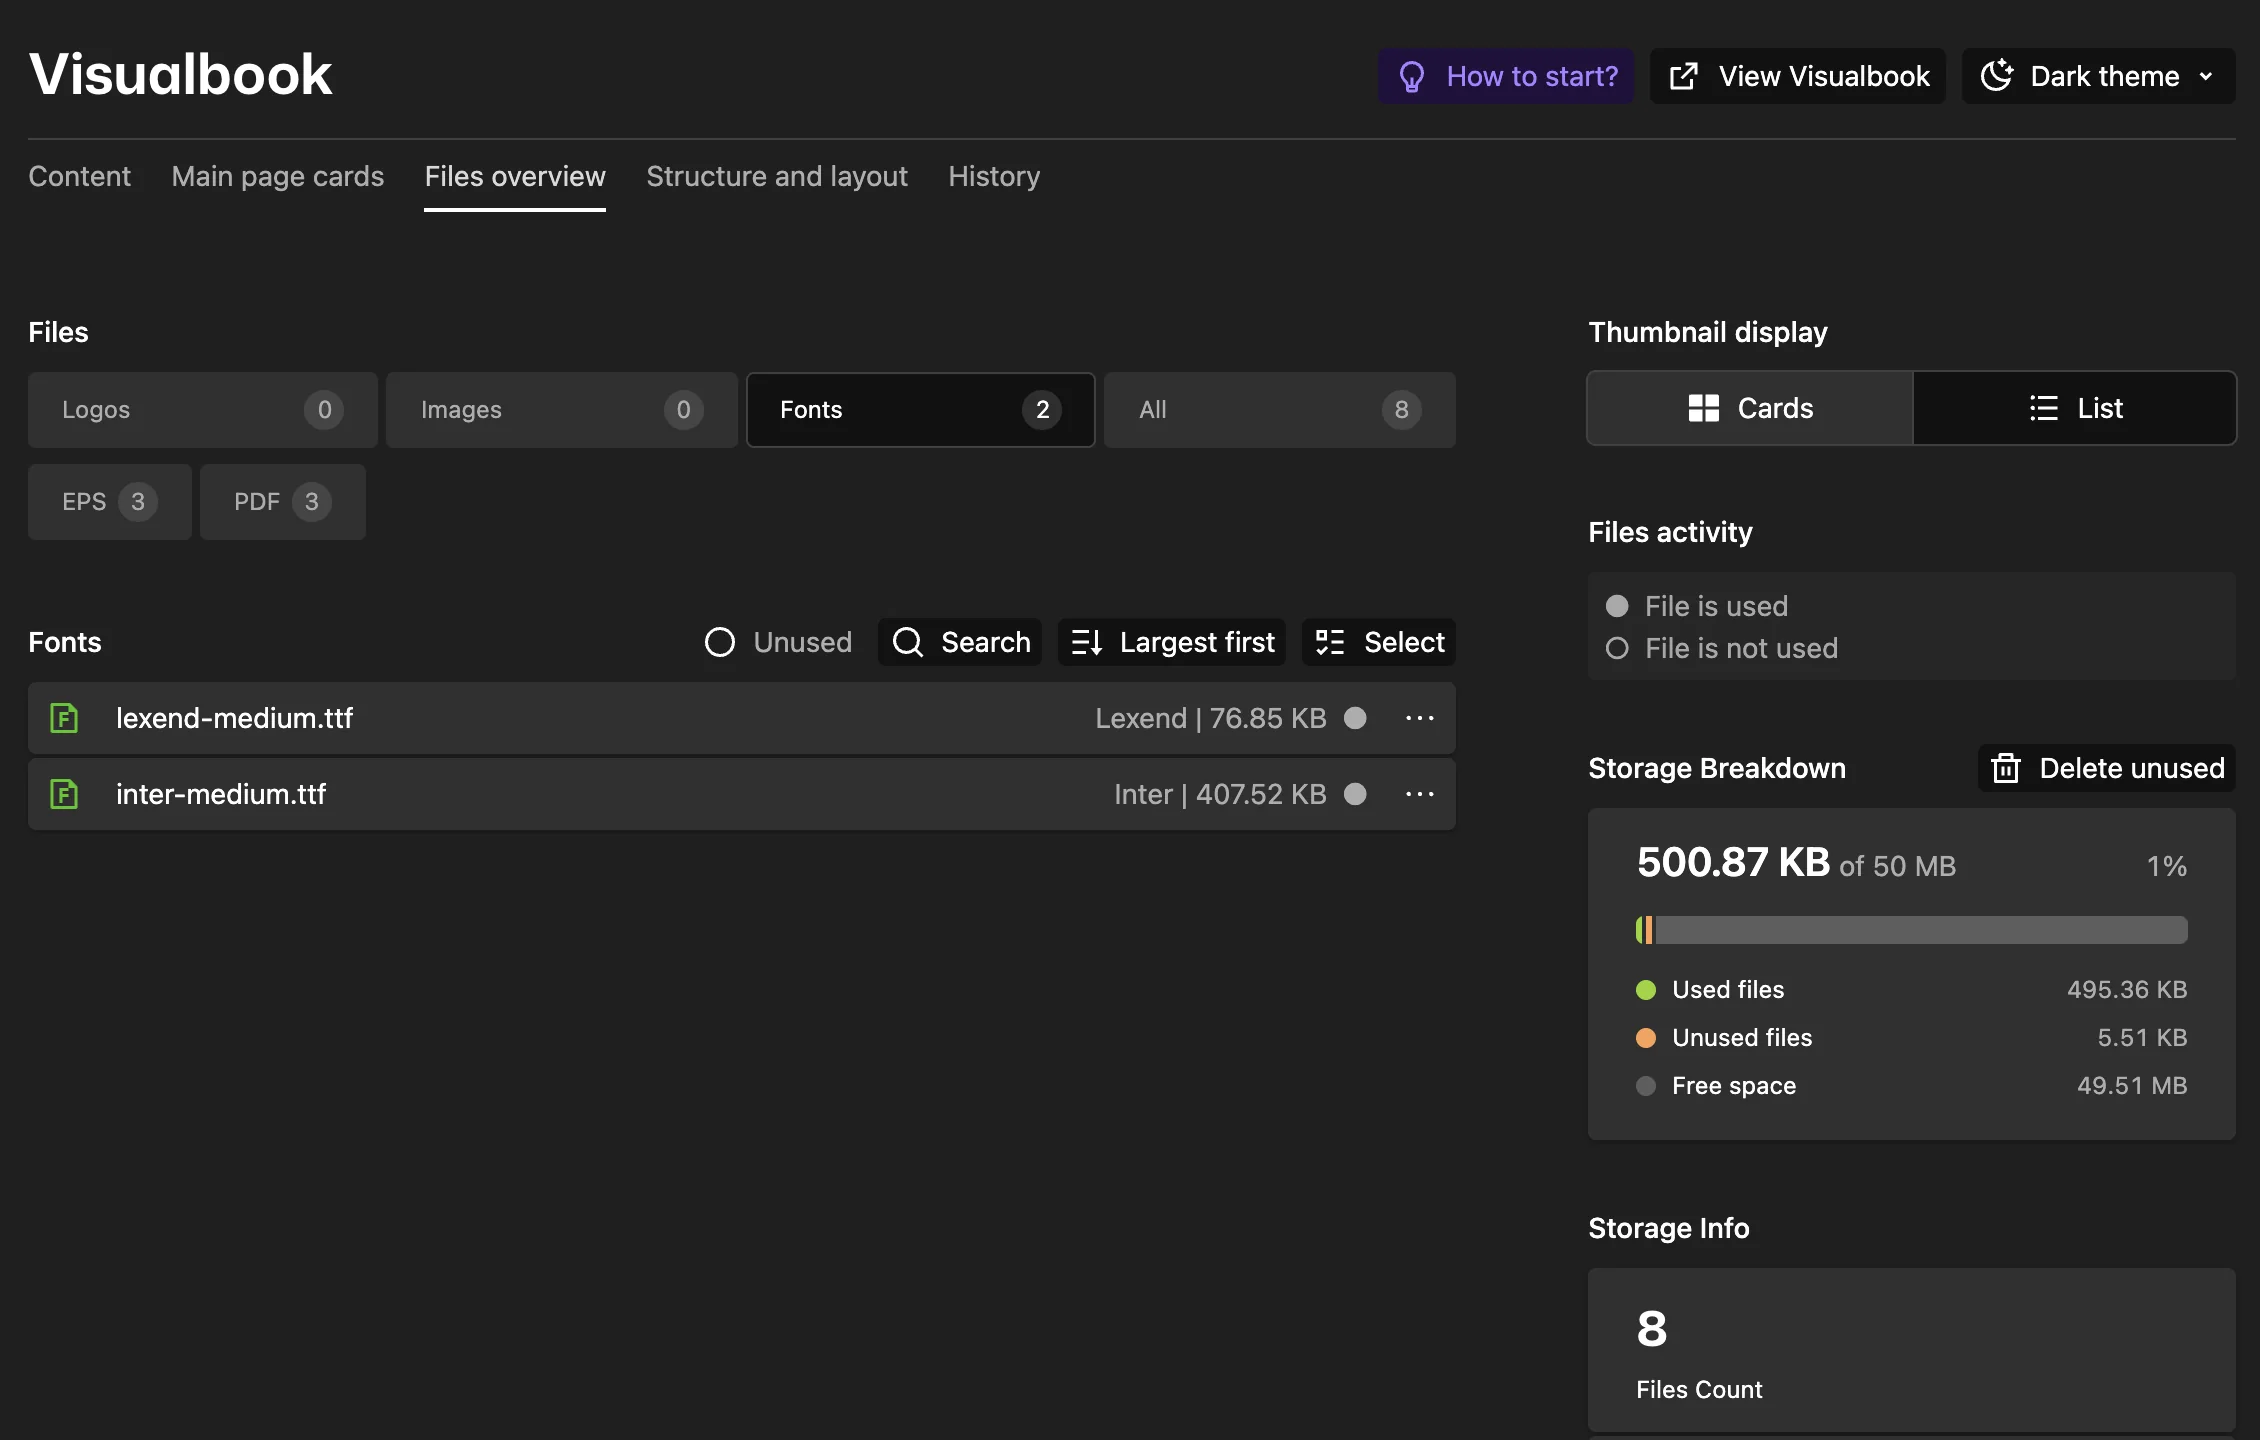Filter files by Logos

203,410
